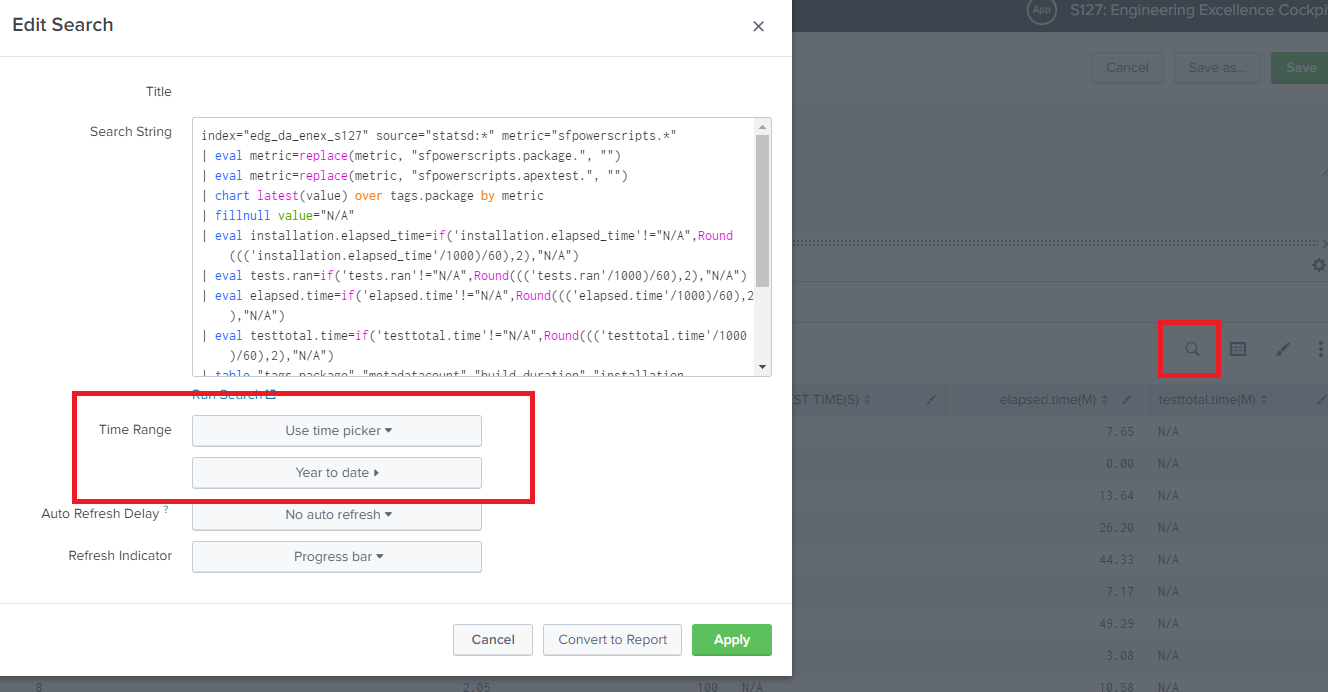Click the Run Search link

click(x=233, y=395)
